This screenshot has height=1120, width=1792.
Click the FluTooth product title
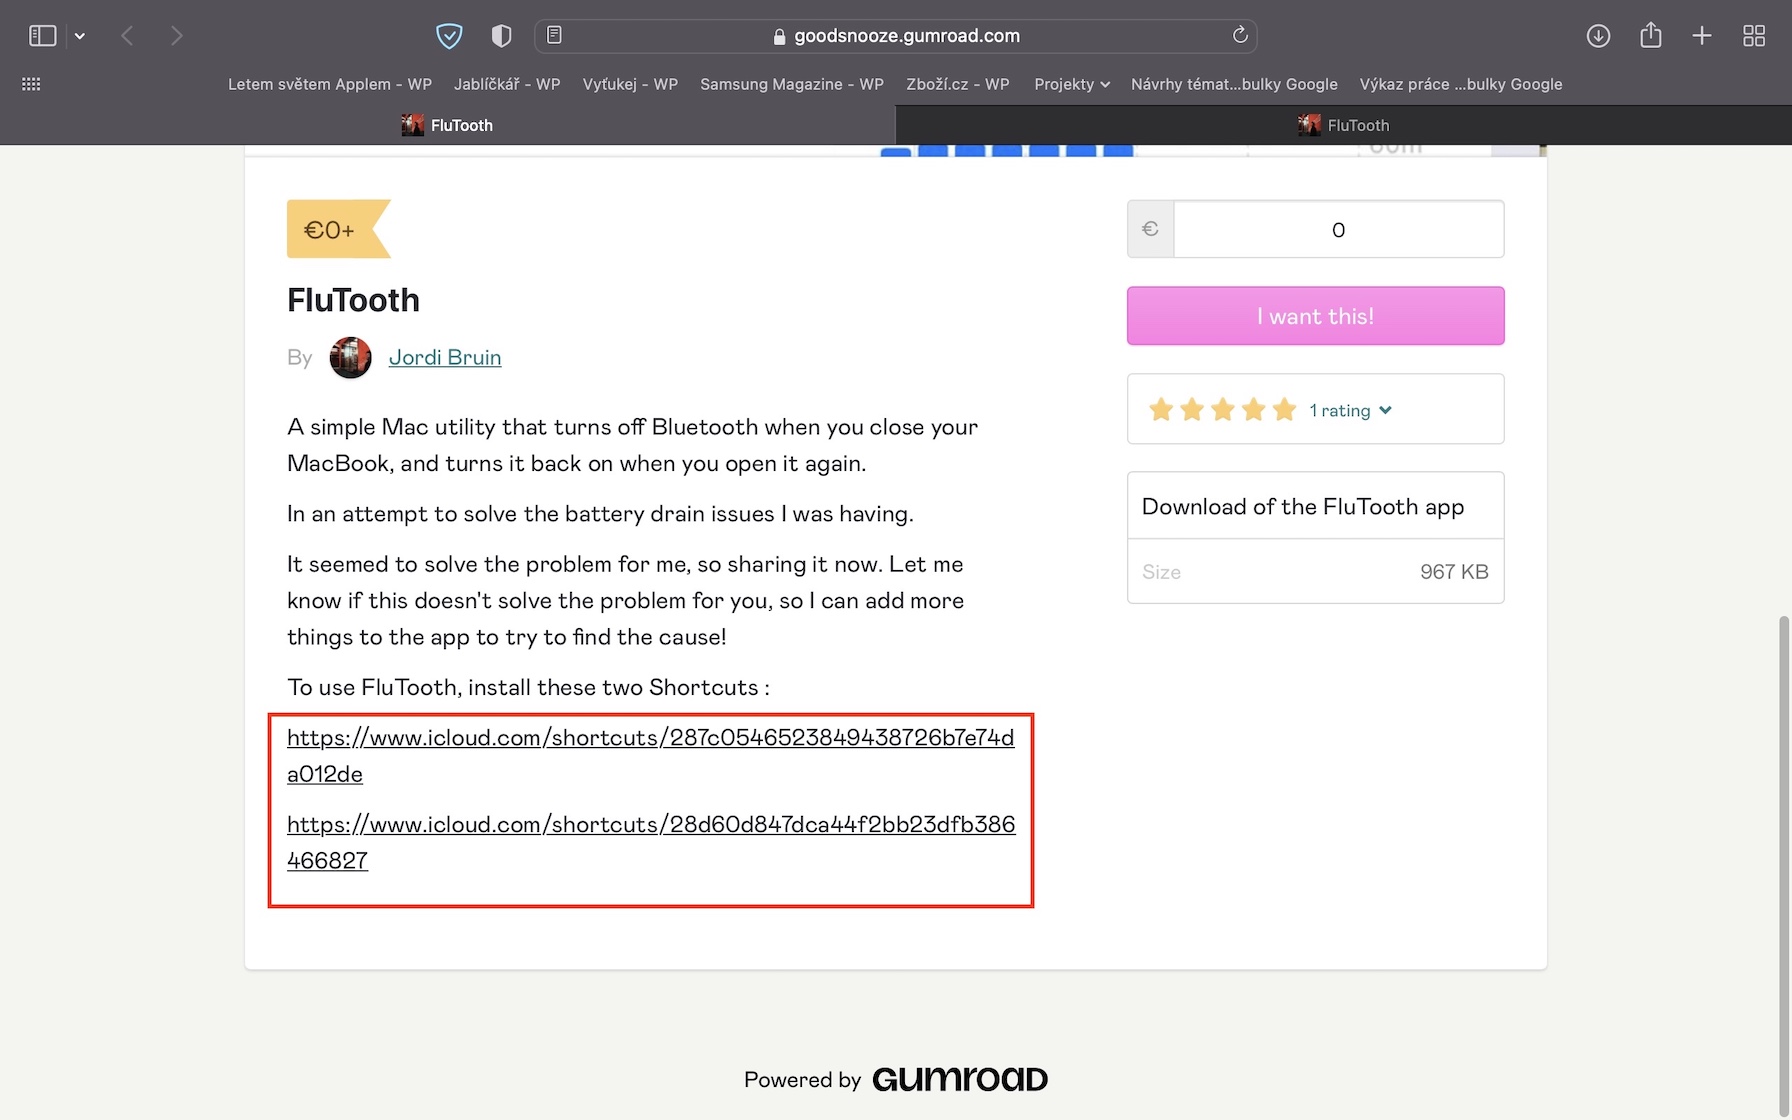353,300
